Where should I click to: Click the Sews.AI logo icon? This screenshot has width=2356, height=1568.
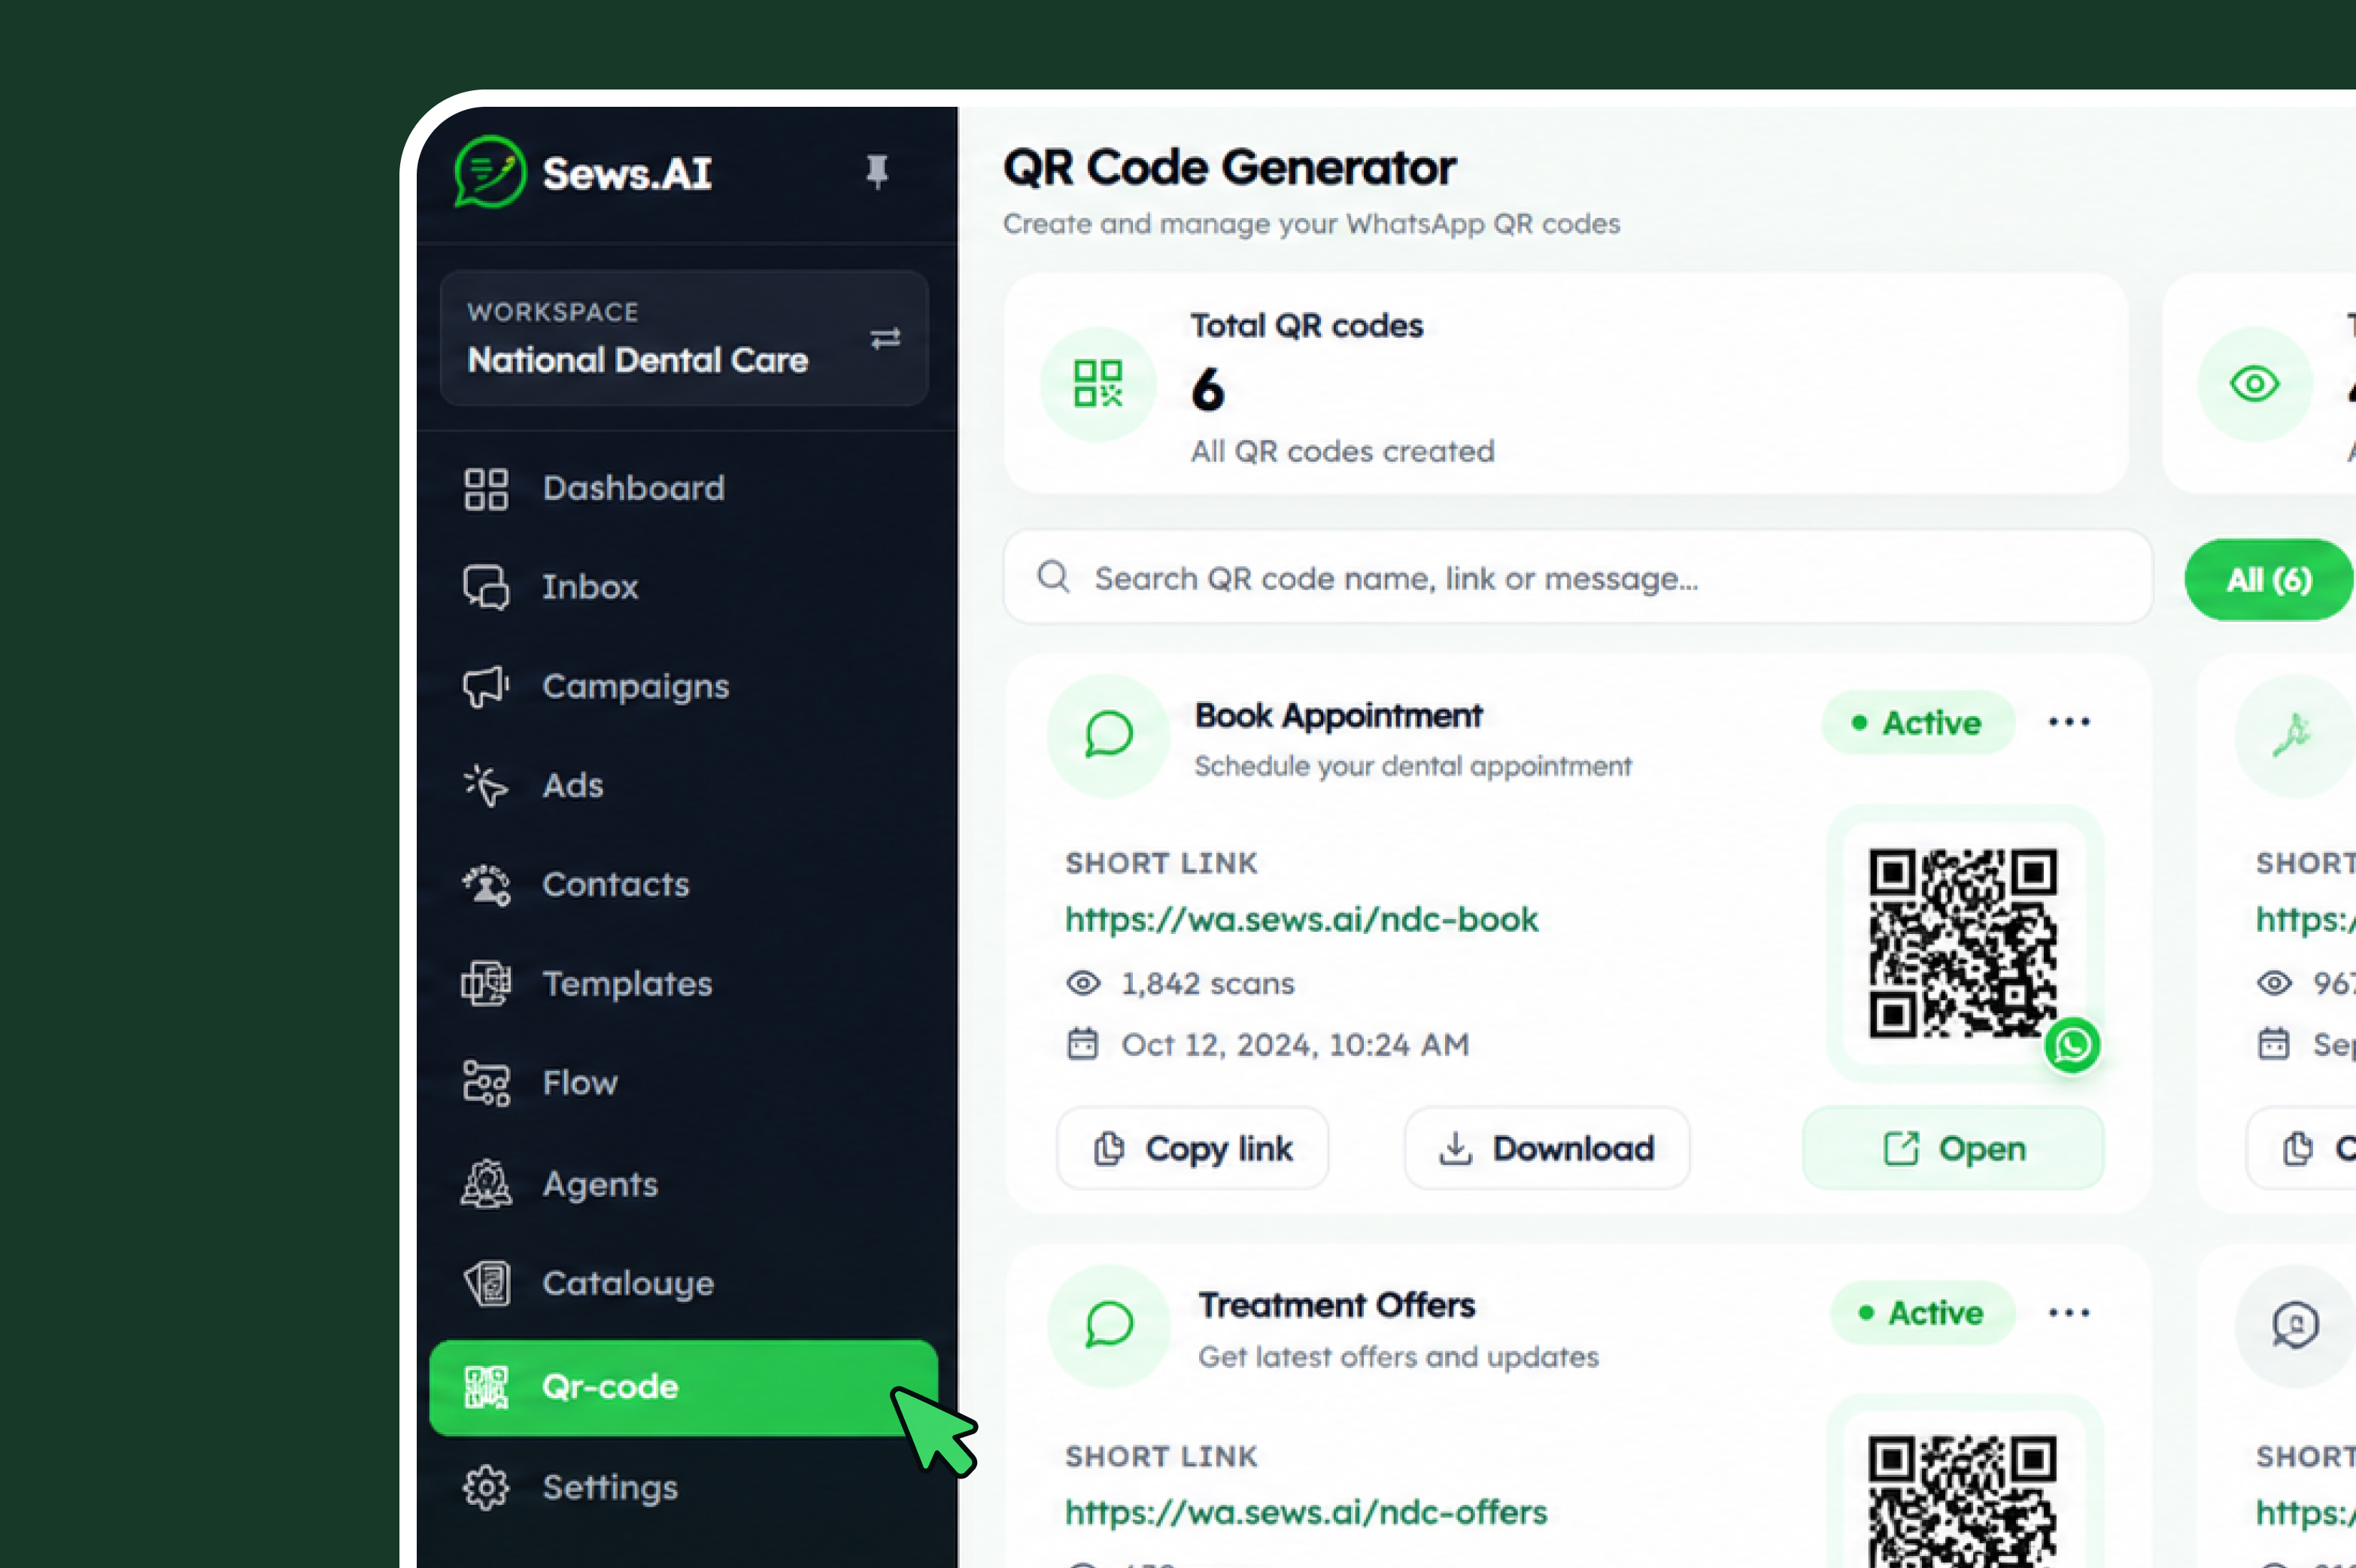[x=489, y=172]
